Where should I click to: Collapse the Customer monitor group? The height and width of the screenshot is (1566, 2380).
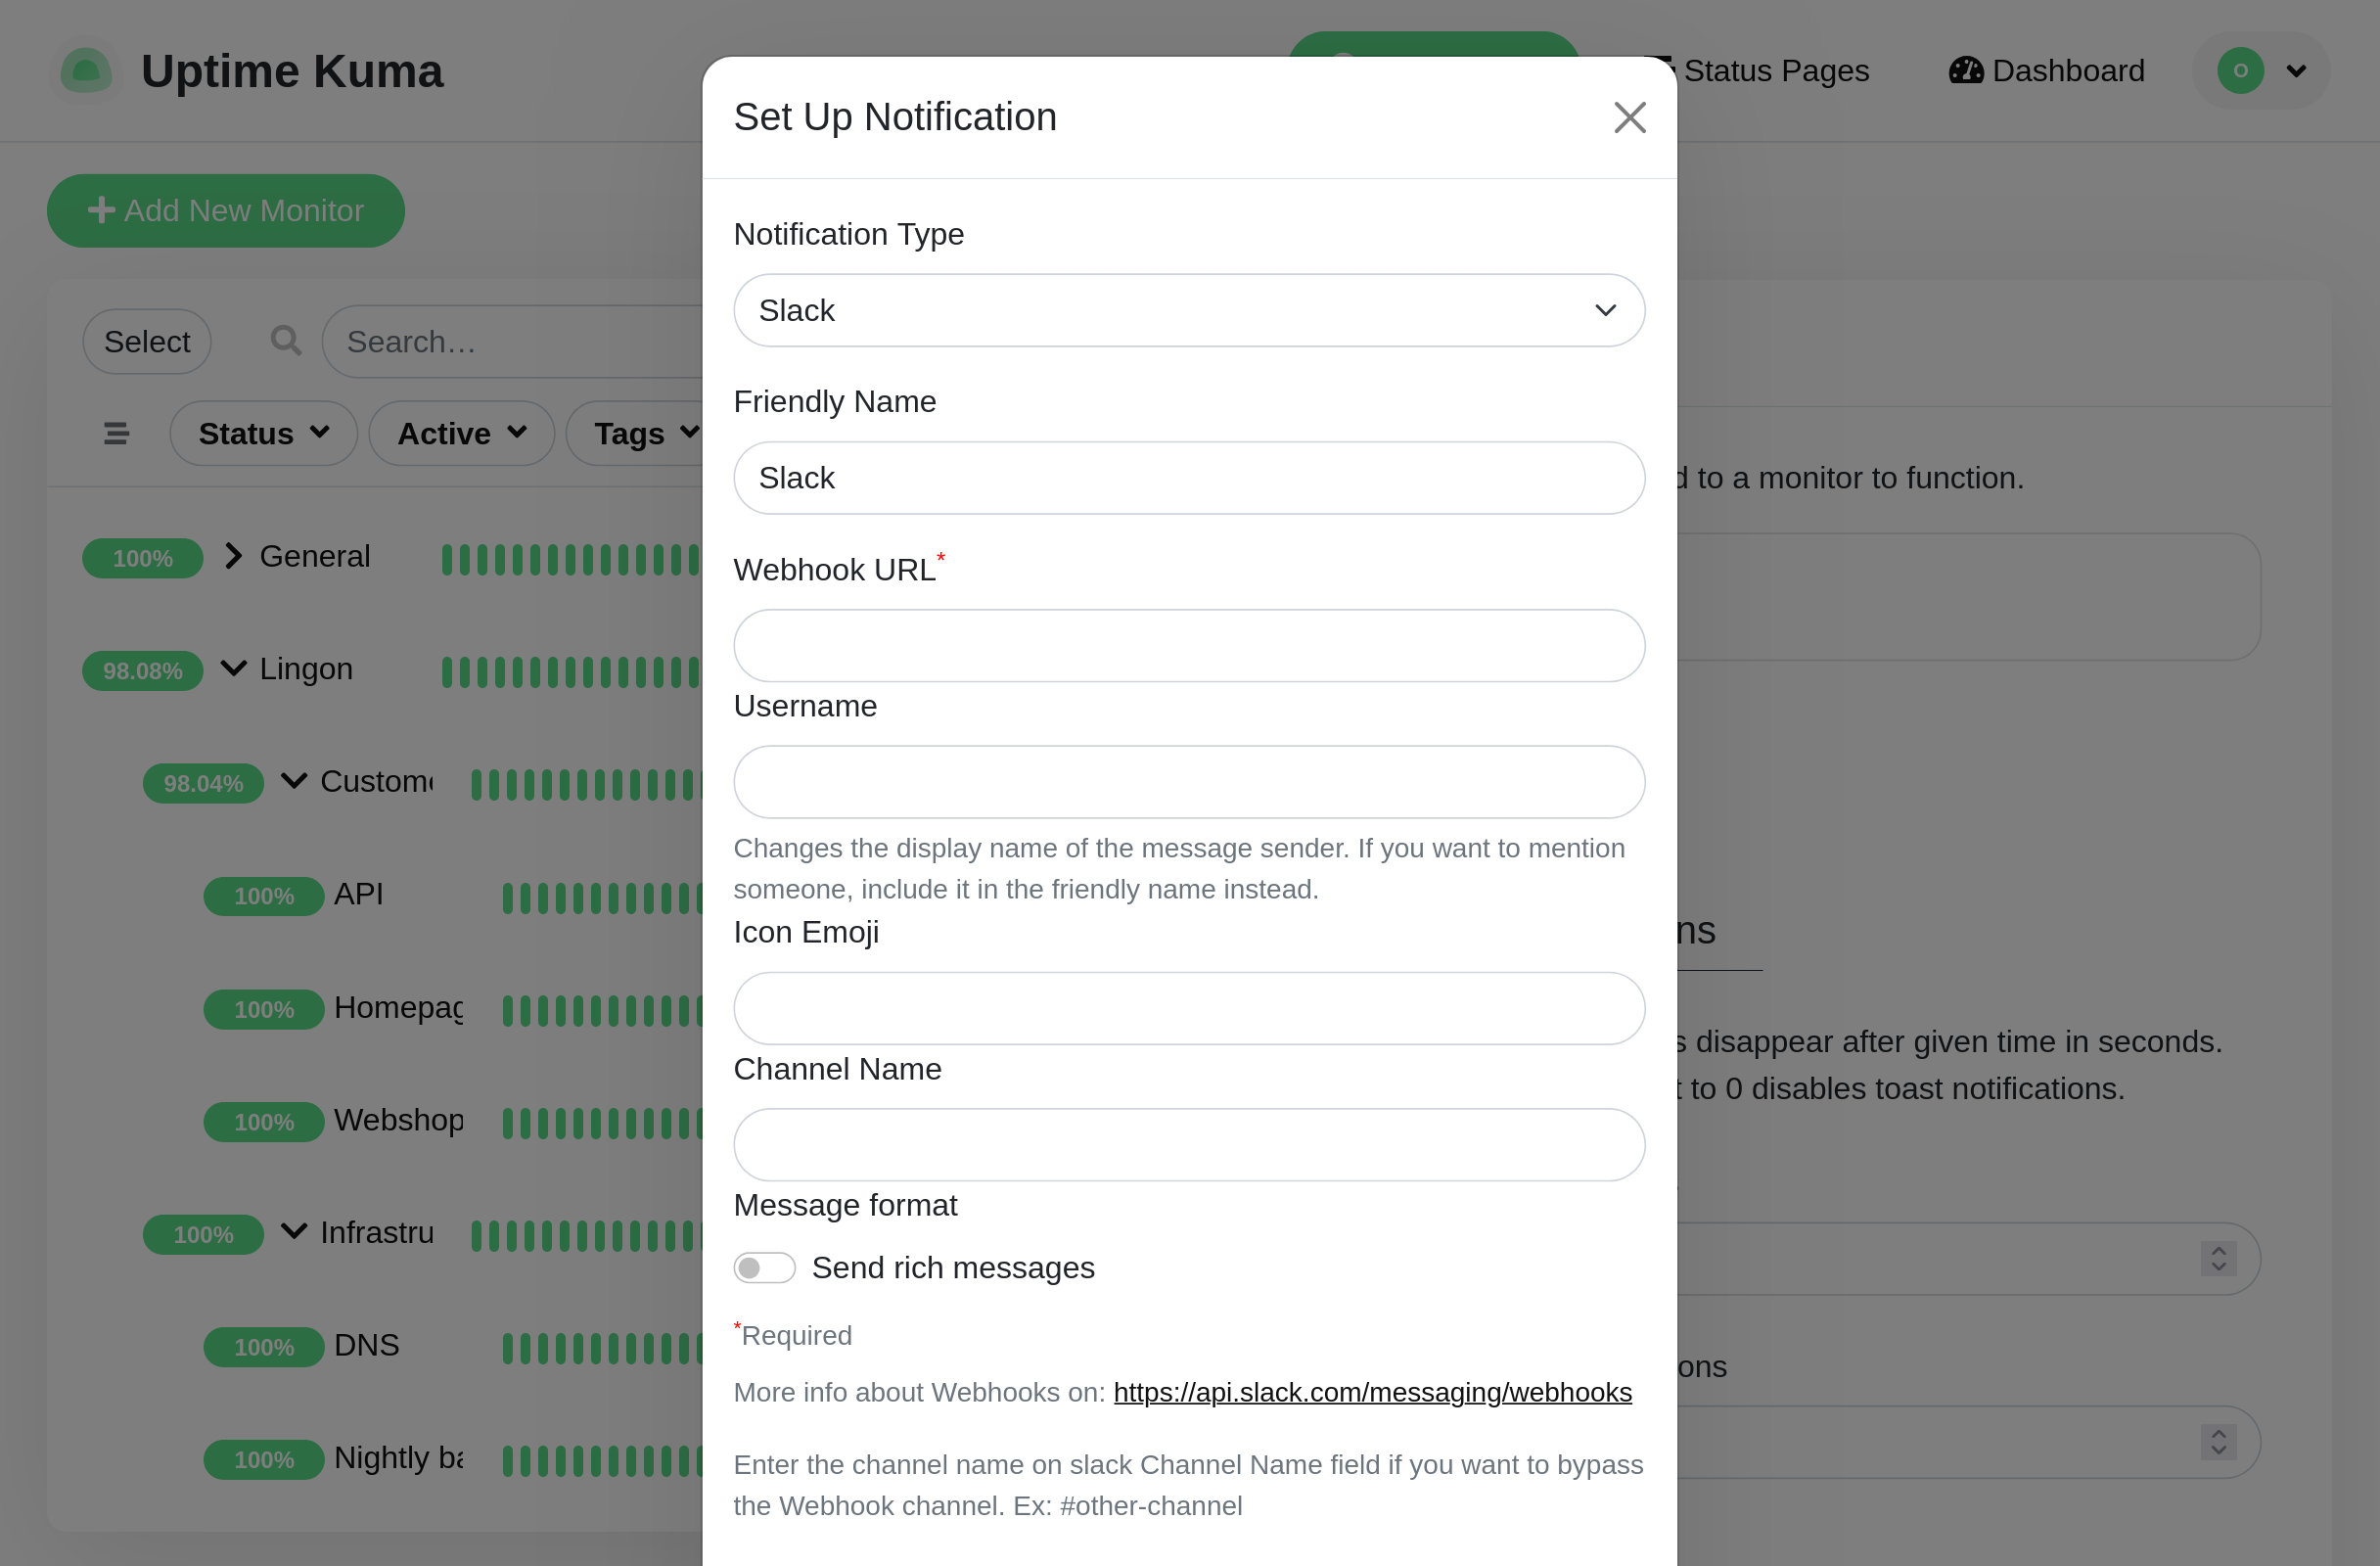click(293, 781)
